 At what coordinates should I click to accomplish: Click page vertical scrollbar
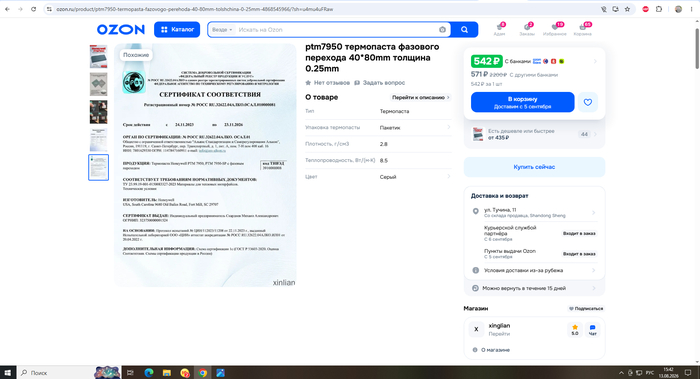696,48
